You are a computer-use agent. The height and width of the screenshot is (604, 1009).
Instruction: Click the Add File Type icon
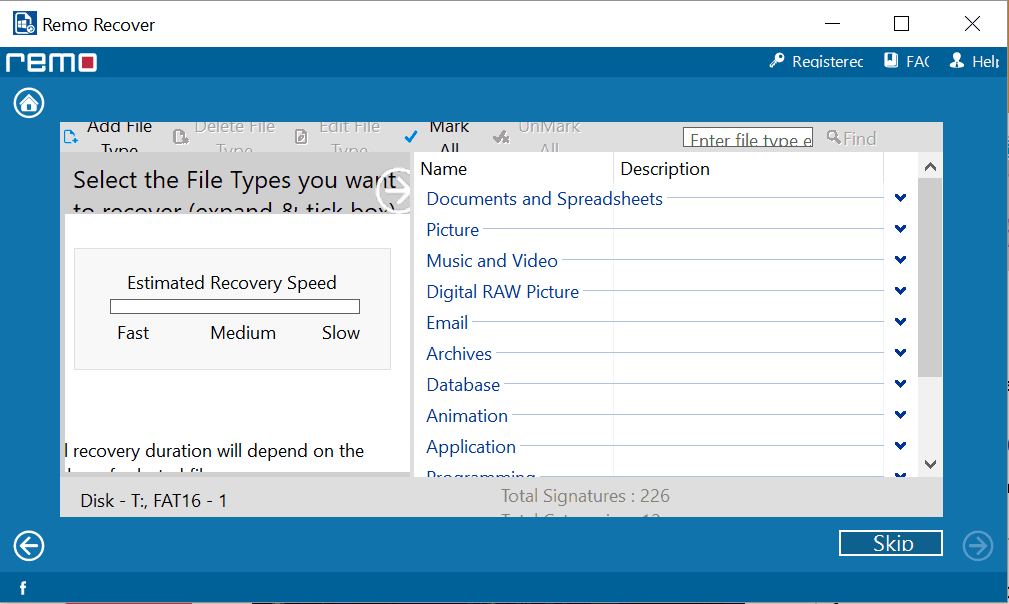[71, 136]
